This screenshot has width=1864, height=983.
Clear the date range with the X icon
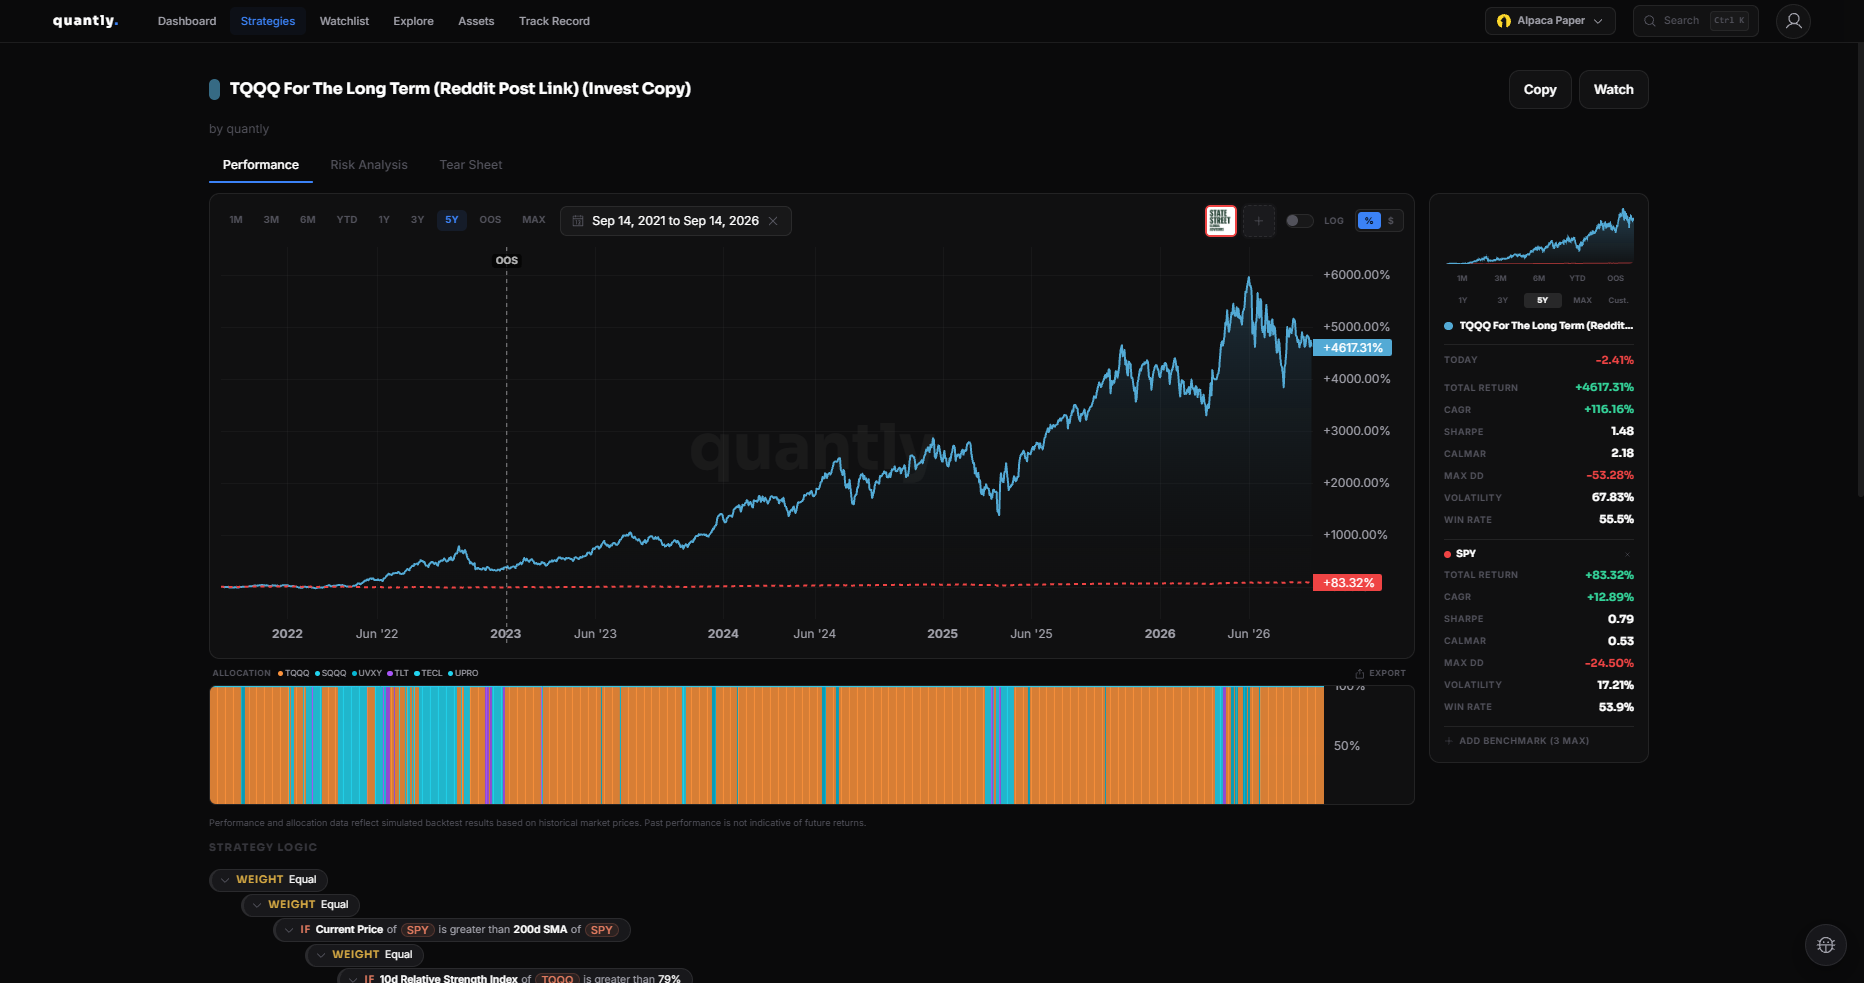tap(773, 221)
